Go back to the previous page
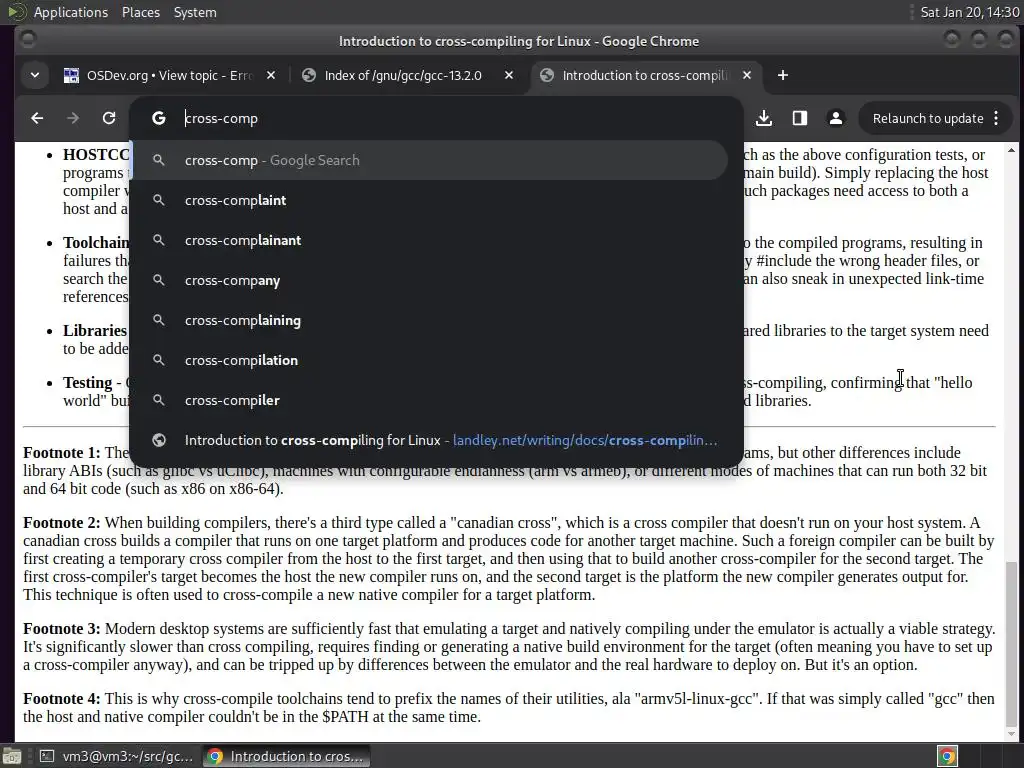1024x768 pixels. click(37, 118)
